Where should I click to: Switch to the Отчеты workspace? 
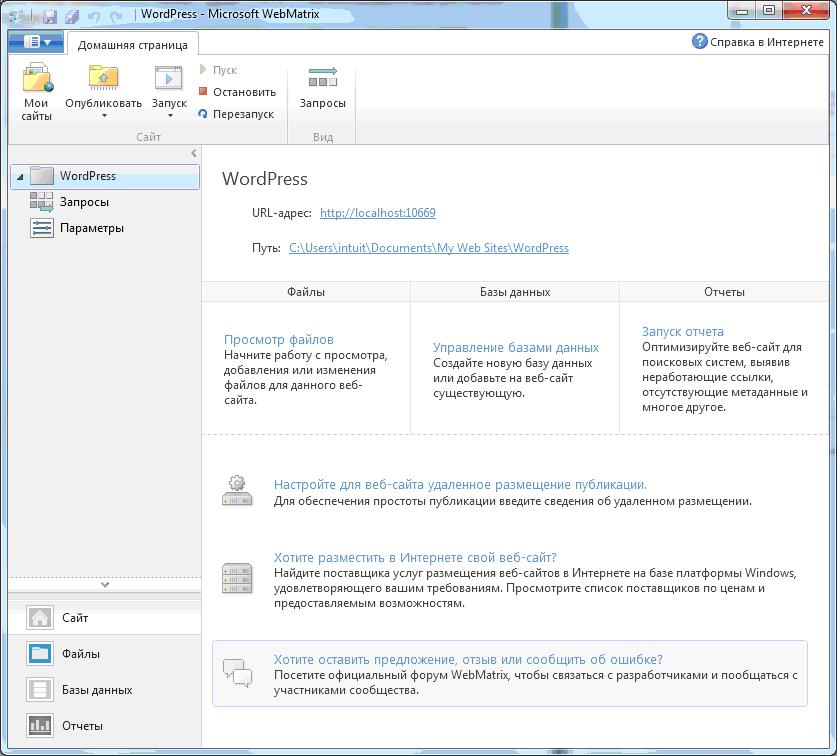point(105,726)
